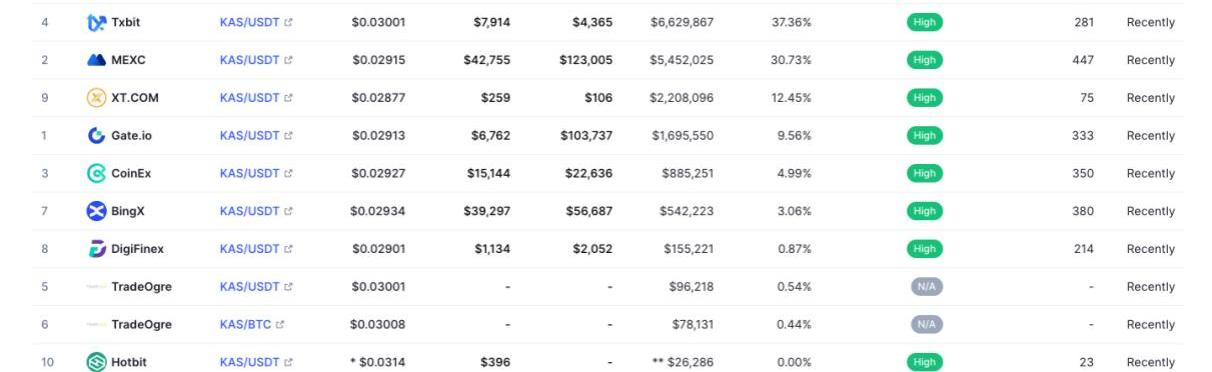Open the Gate.io exchange name link
The image size is (1212, 372).
pyautogui.click(x=132, y=135)
